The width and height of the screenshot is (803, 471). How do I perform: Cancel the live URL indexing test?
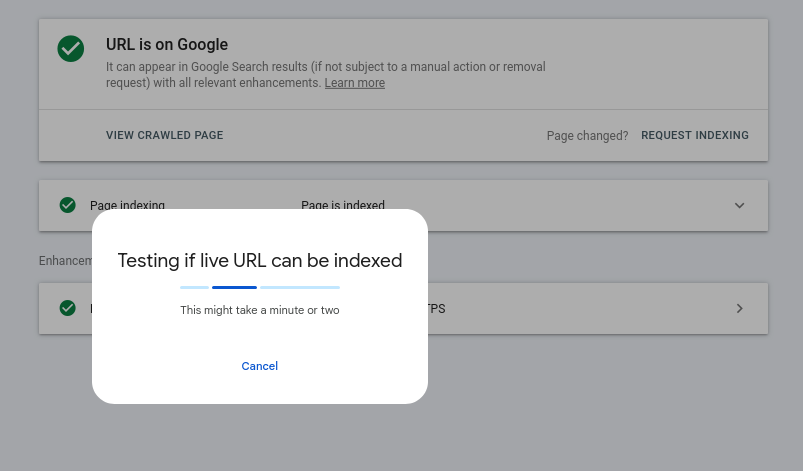click(260, 366)
